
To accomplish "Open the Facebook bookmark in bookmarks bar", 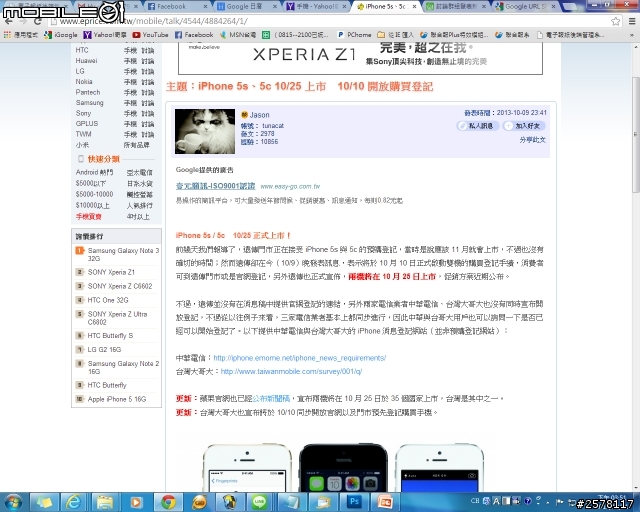I will (x=194, y=35).
